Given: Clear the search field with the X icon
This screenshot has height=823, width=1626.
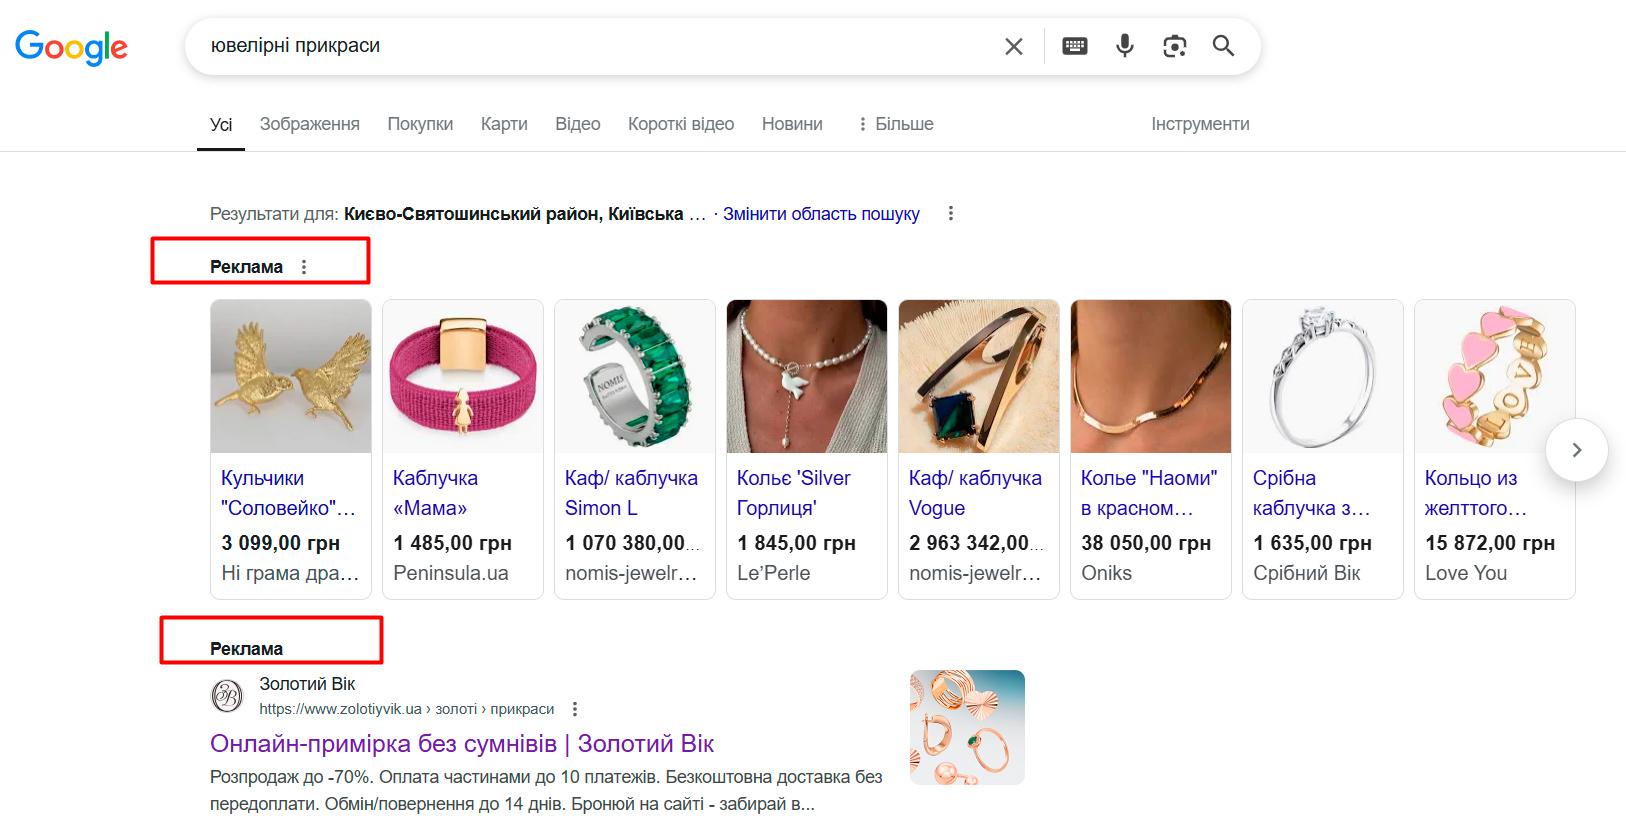Looking at the screenshot, I should [x=1013, y=46].
